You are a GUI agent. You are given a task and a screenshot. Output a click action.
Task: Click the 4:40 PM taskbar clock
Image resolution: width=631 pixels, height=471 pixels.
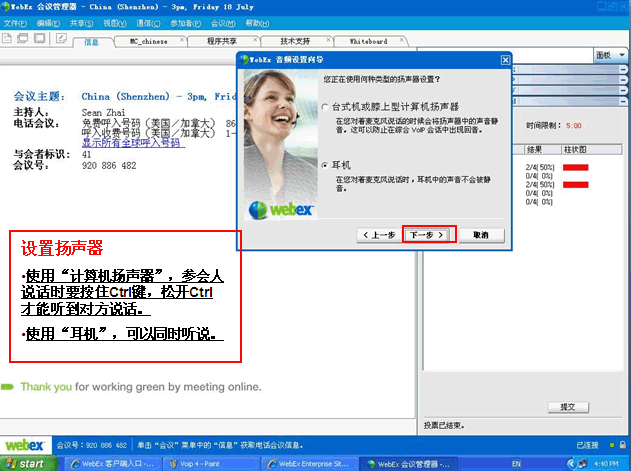[x=606, y=464]
